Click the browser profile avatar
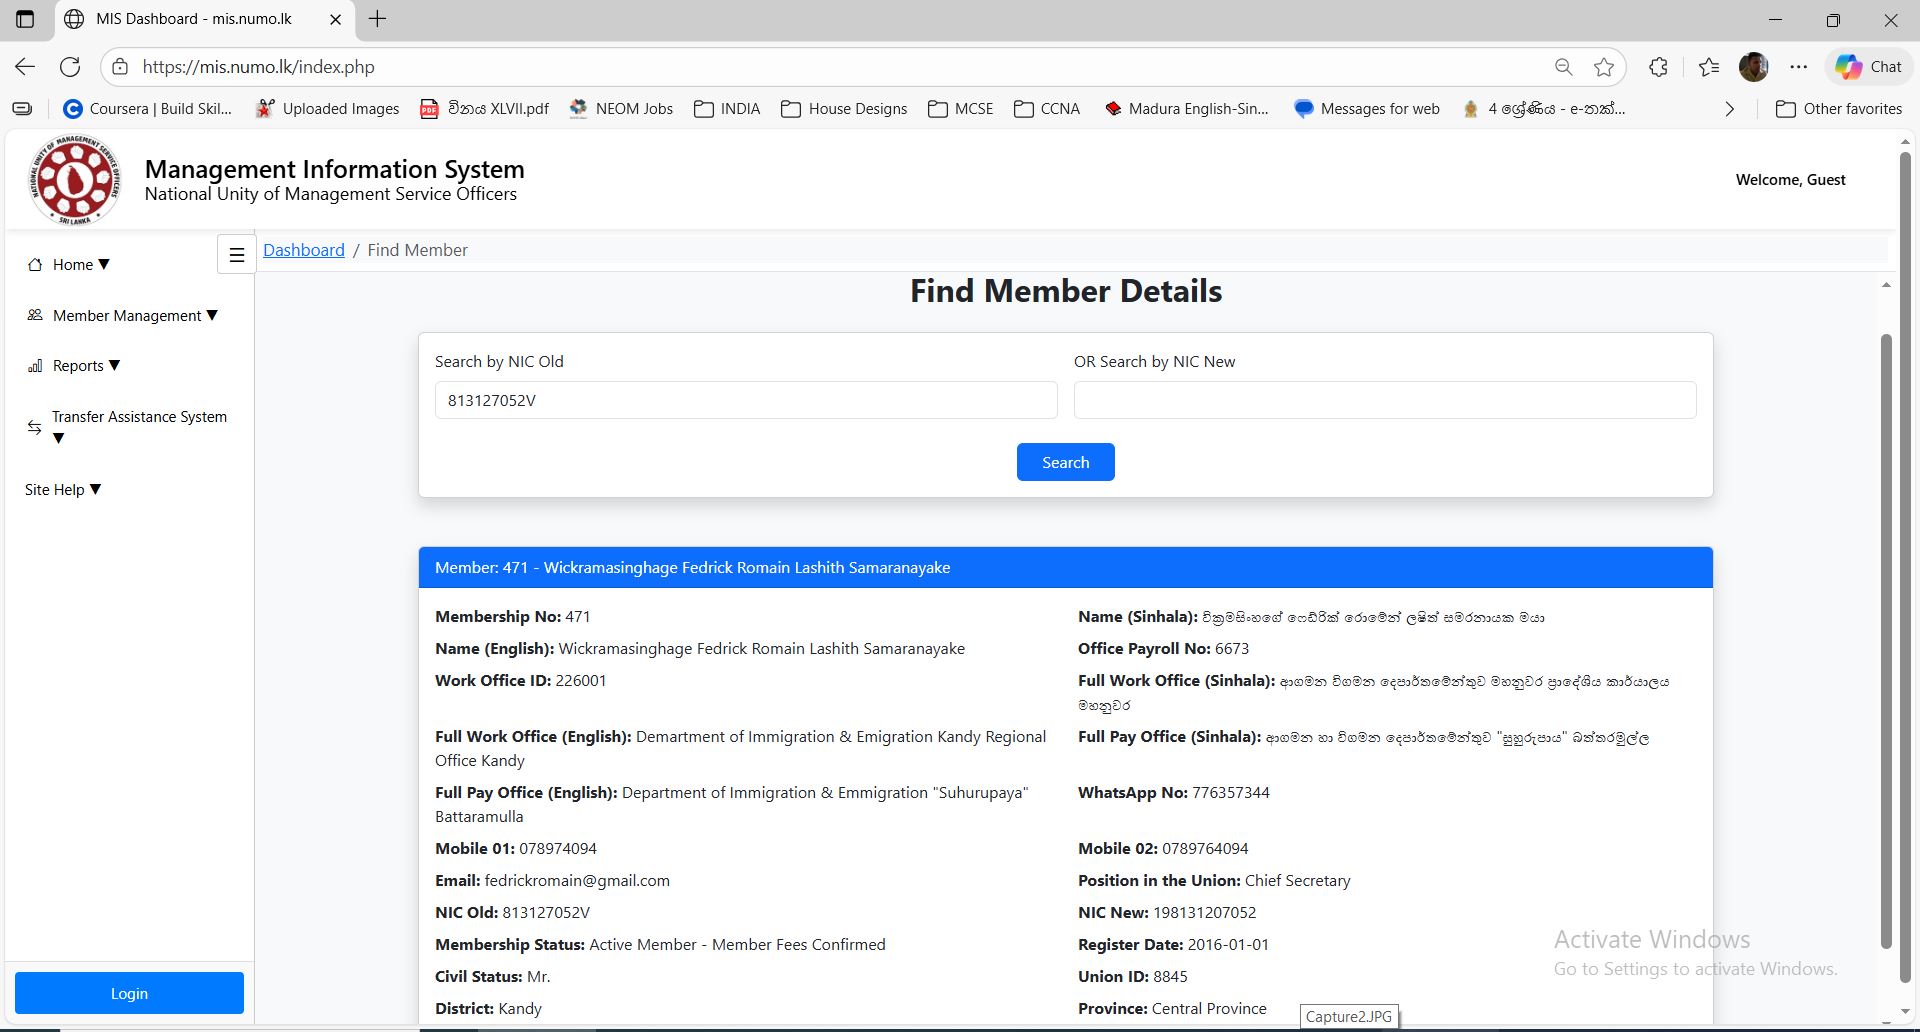1920x1032 pixels. (x=1753, y=67)
